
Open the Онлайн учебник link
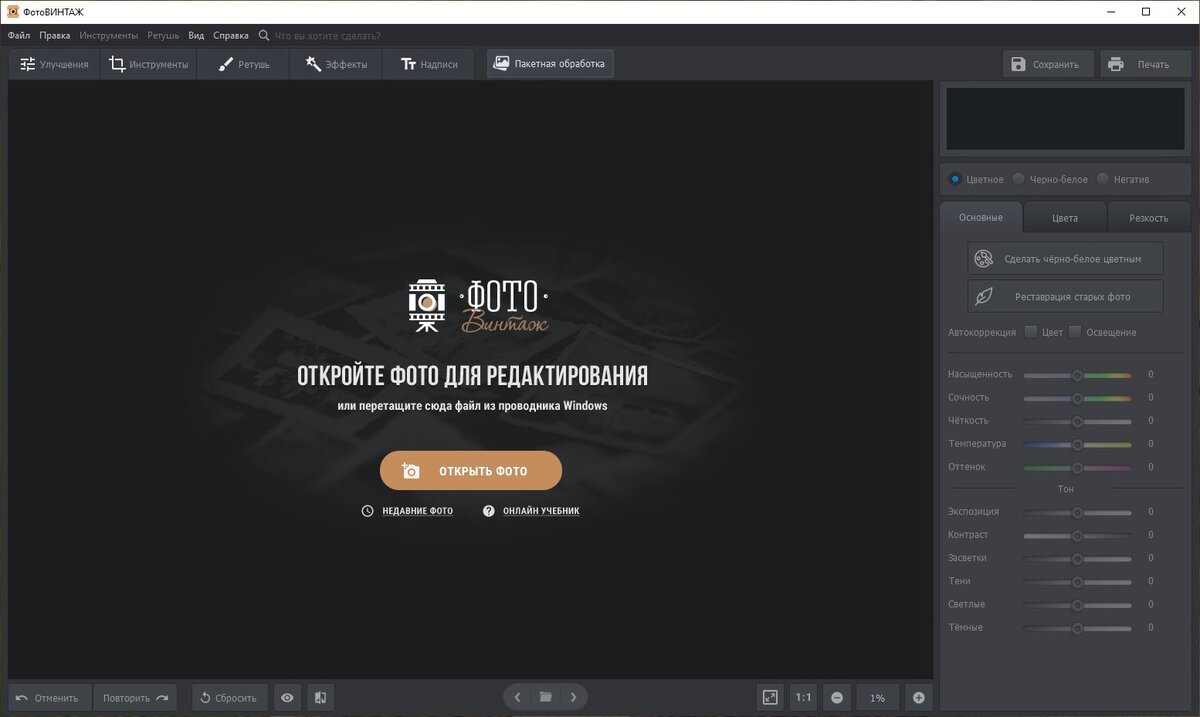tap(531, 511)
